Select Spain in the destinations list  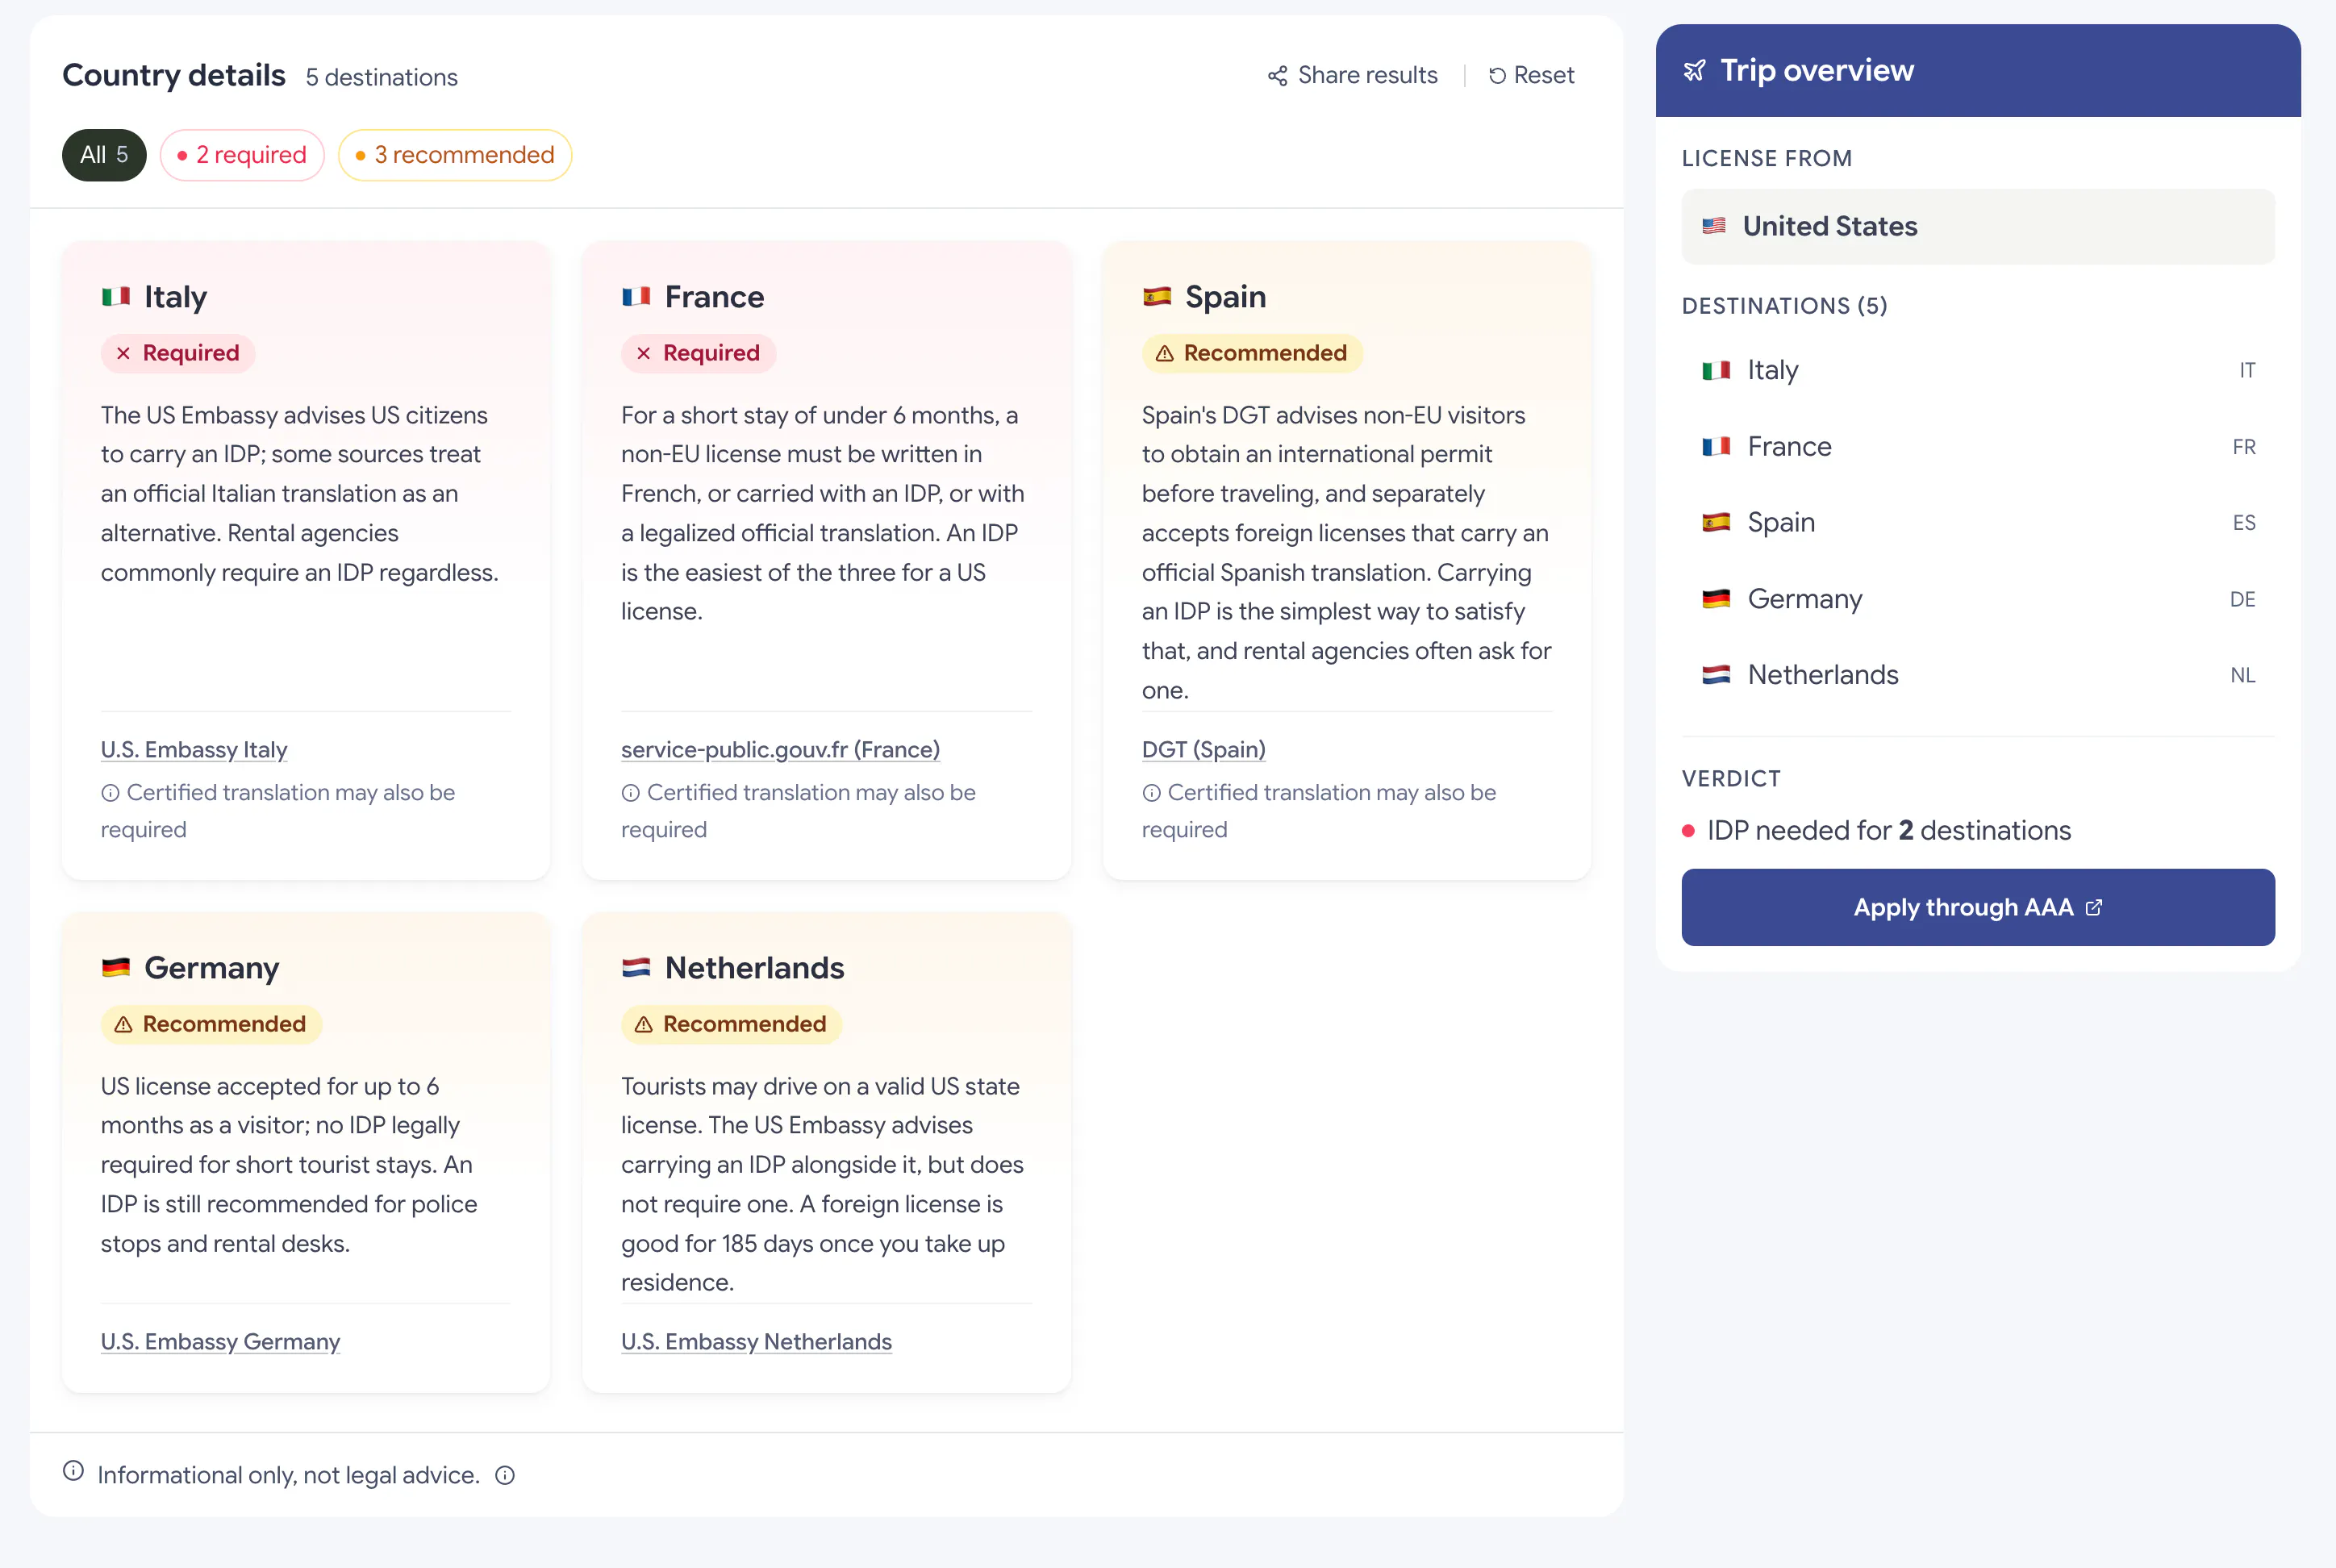pos(1978,523)
